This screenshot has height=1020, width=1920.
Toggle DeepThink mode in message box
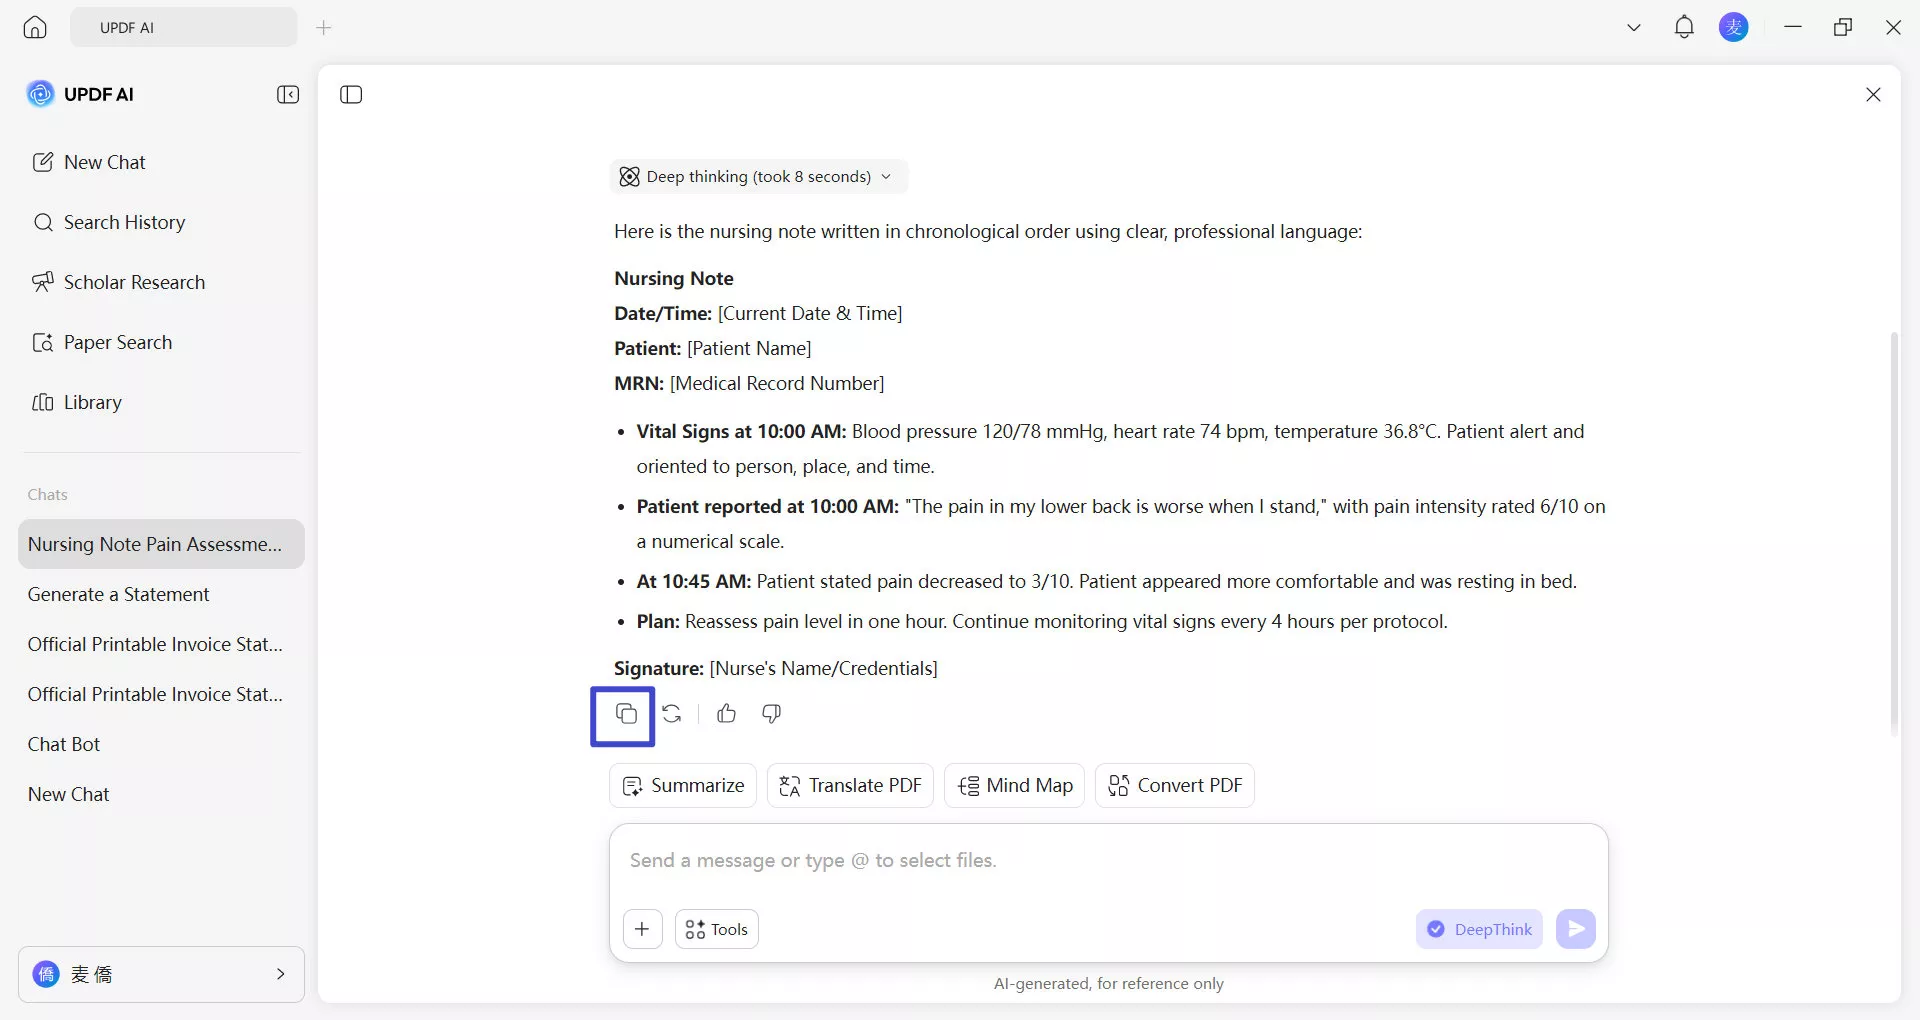point(1479,929)
